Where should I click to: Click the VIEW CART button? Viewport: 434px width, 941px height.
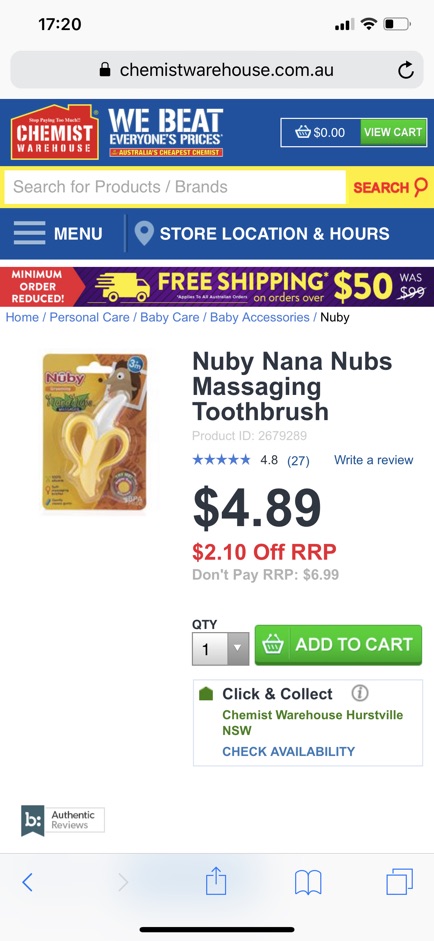point(393,132)
